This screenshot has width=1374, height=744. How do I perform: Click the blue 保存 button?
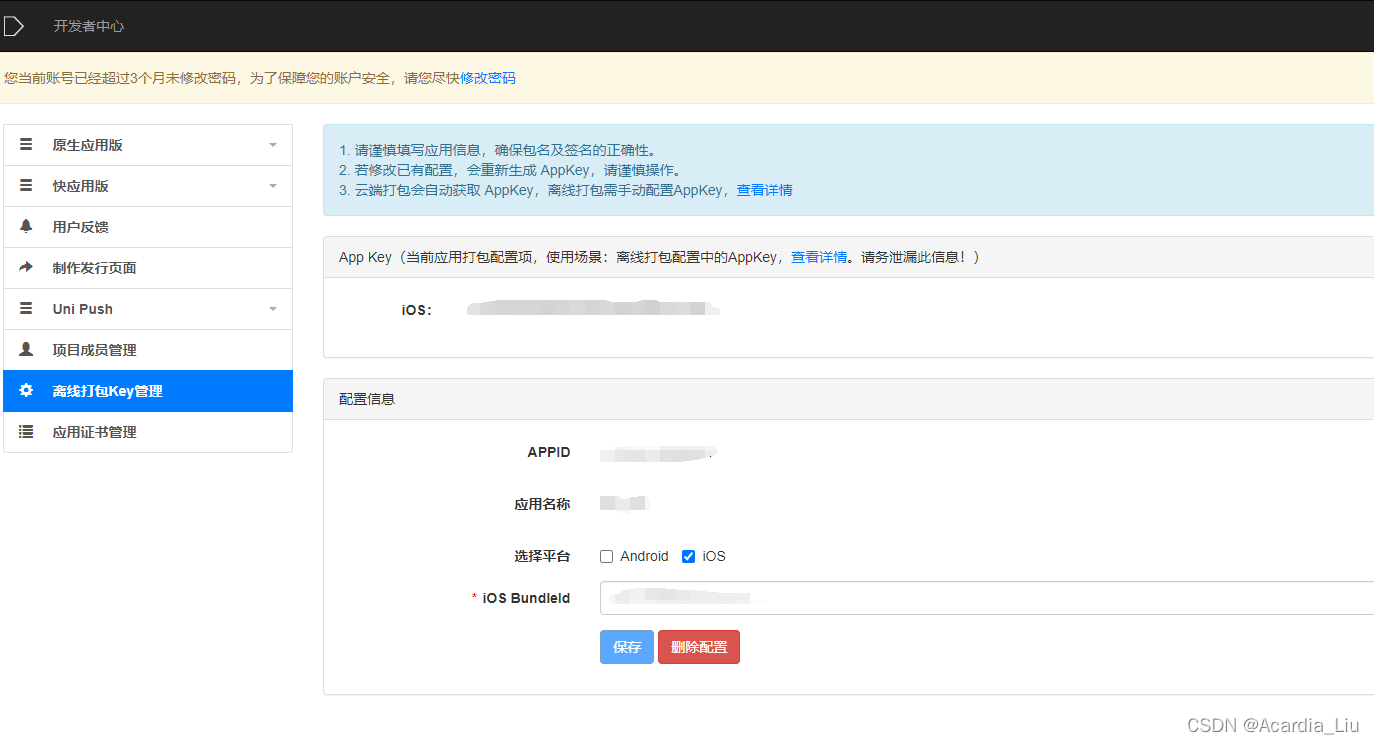(x=627, y=647)
